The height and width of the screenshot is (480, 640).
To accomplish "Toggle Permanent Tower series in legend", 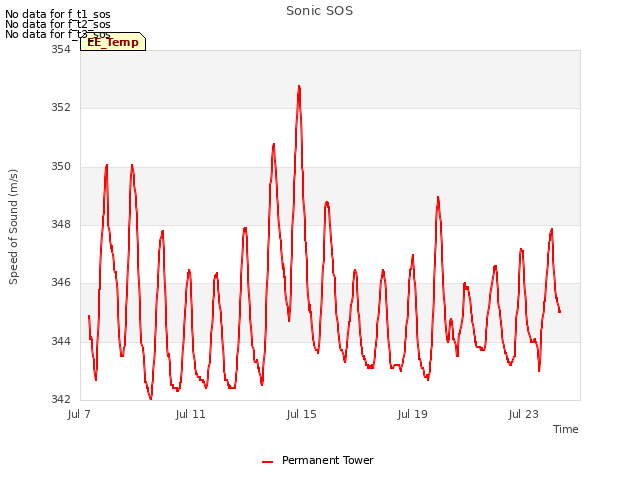I will click(318, 461).
